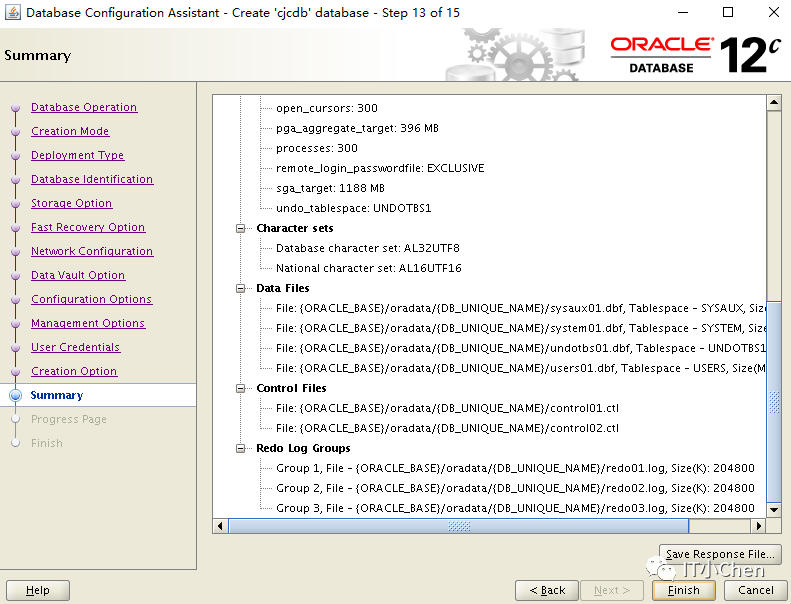Jump to Management Options step
791x604 pixels.
(x=88, y=323)
